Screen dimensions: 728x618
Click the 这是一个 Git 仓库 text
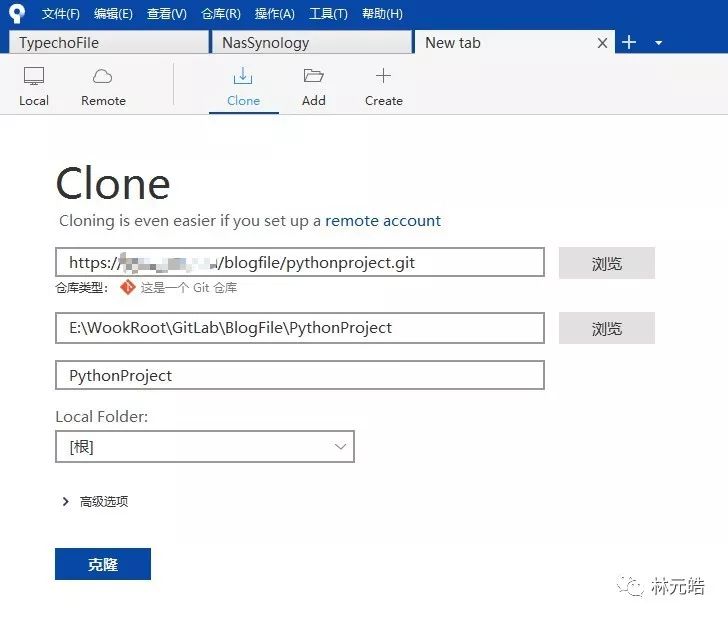pyautogui.click(x=189, y=288)
